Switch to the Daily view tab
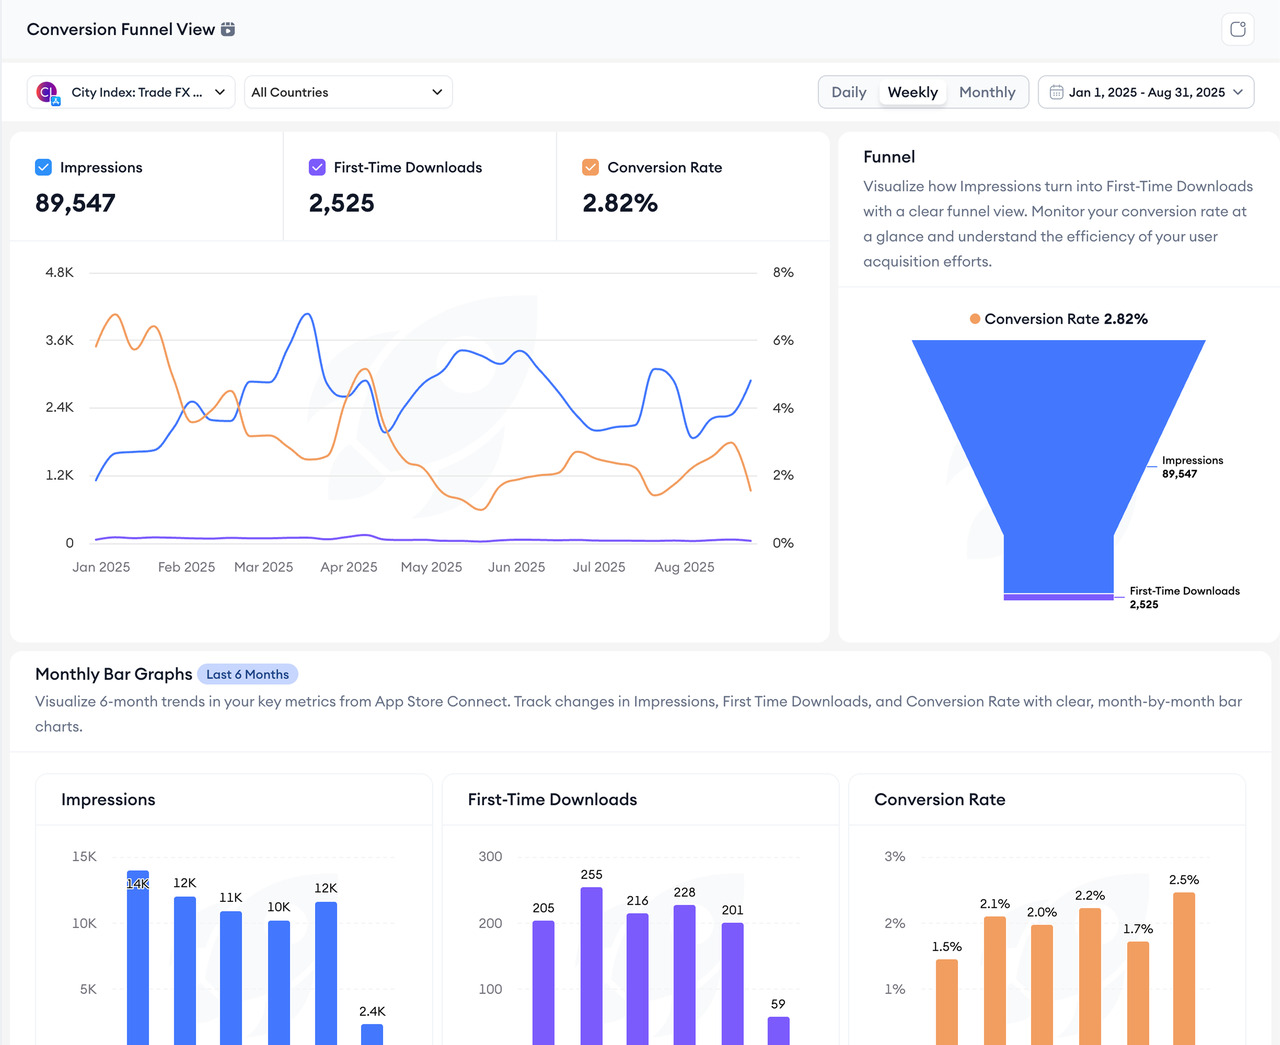This screenshot has height=1045, width=1280. (849, 92)
